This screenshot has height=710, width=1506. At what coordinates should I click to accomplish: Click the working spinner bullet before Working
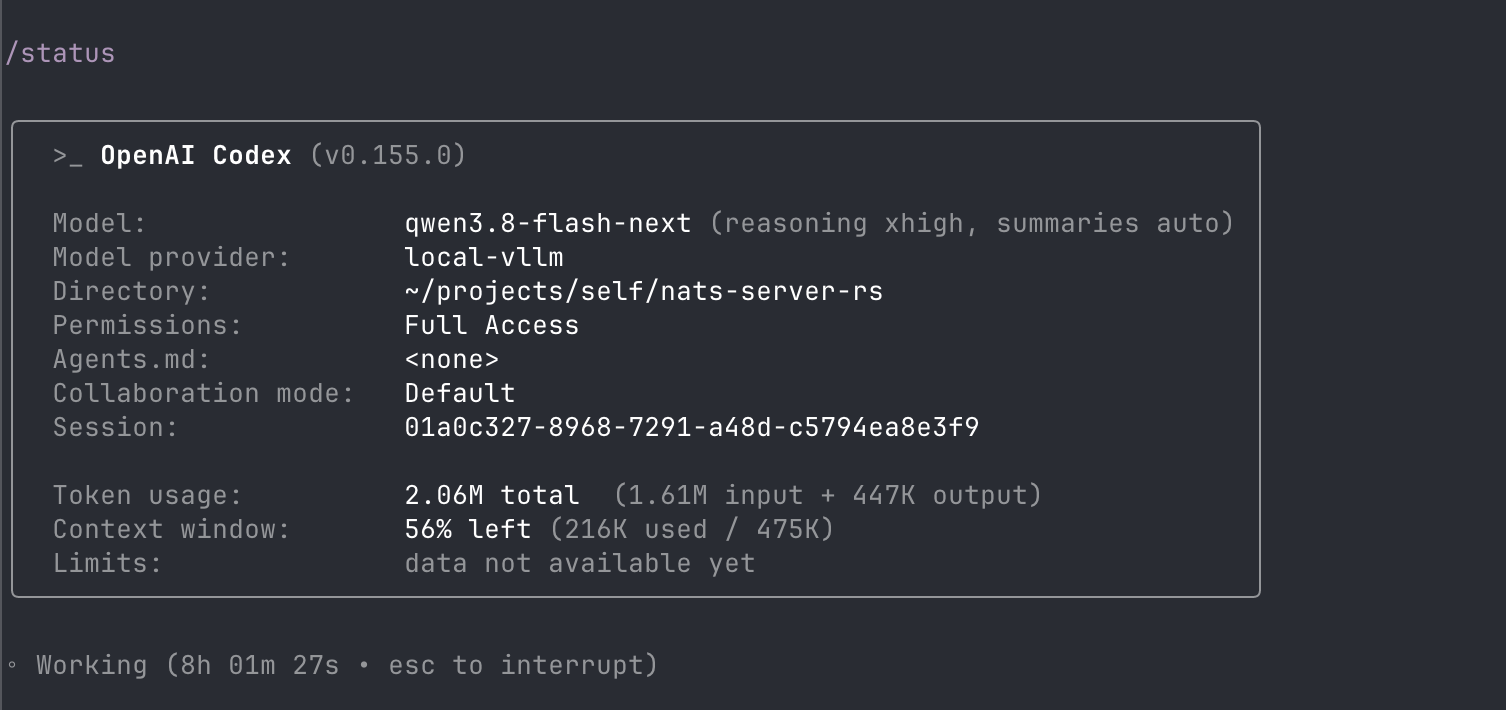[12, 665]
